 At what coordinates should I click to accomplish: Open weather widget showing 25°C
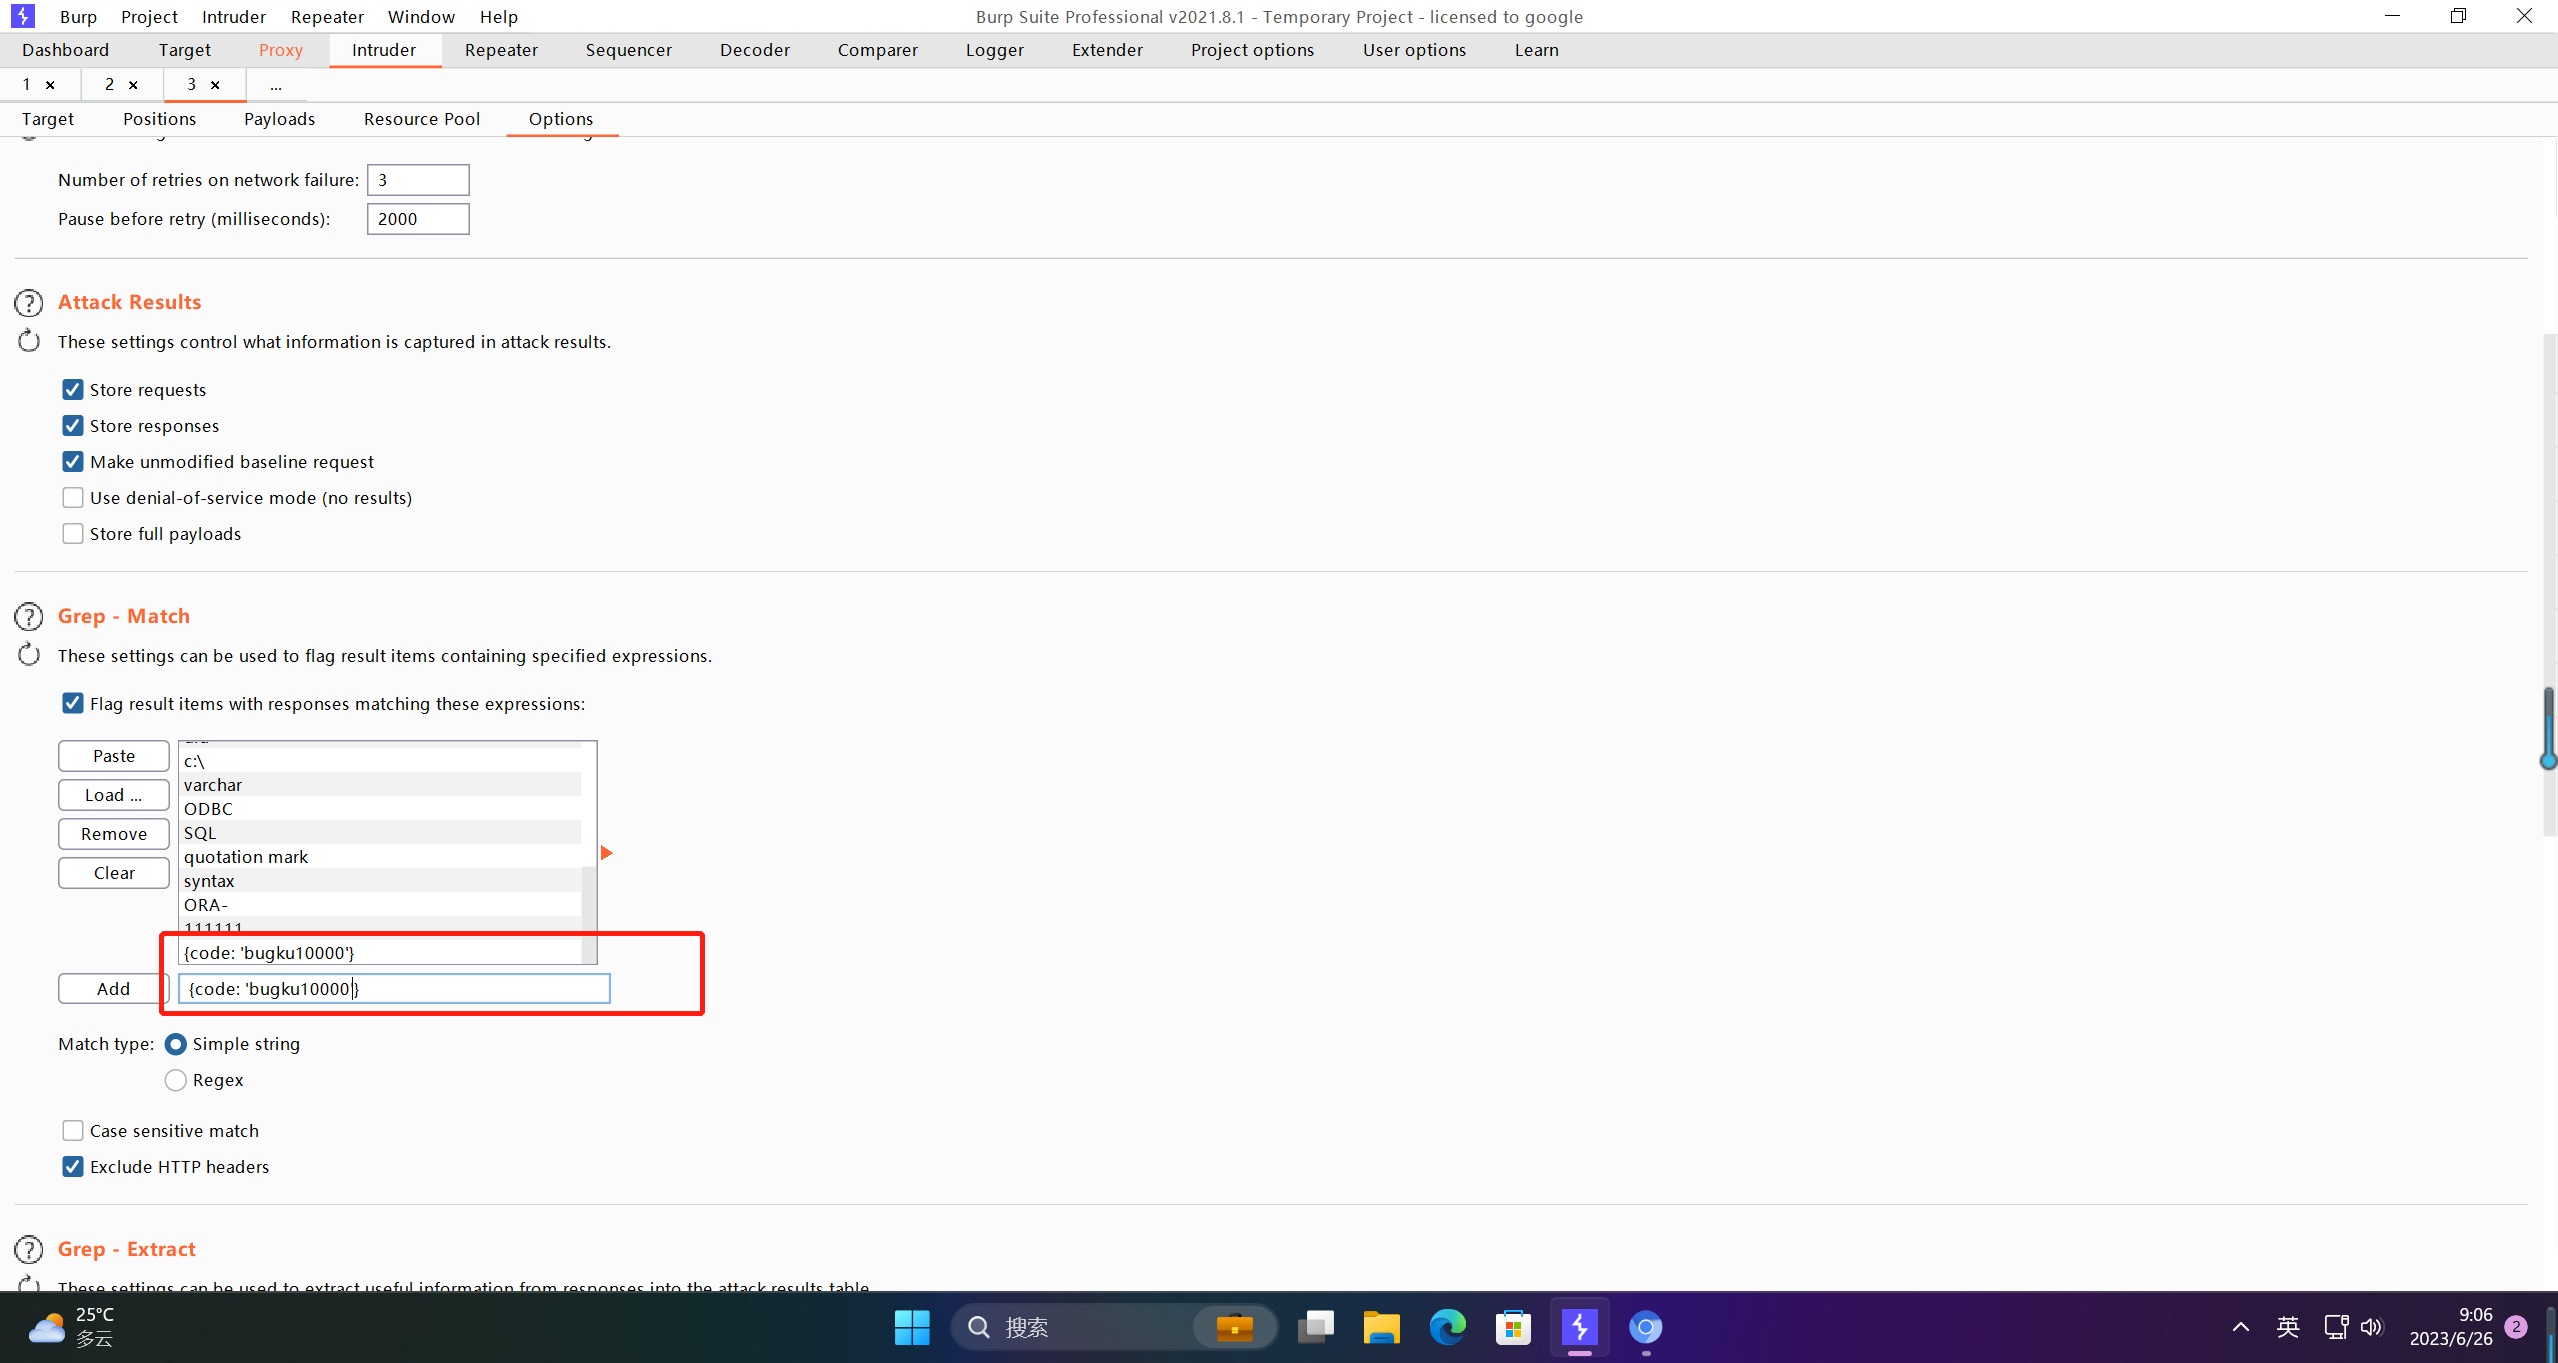[x=72, y=1327]
